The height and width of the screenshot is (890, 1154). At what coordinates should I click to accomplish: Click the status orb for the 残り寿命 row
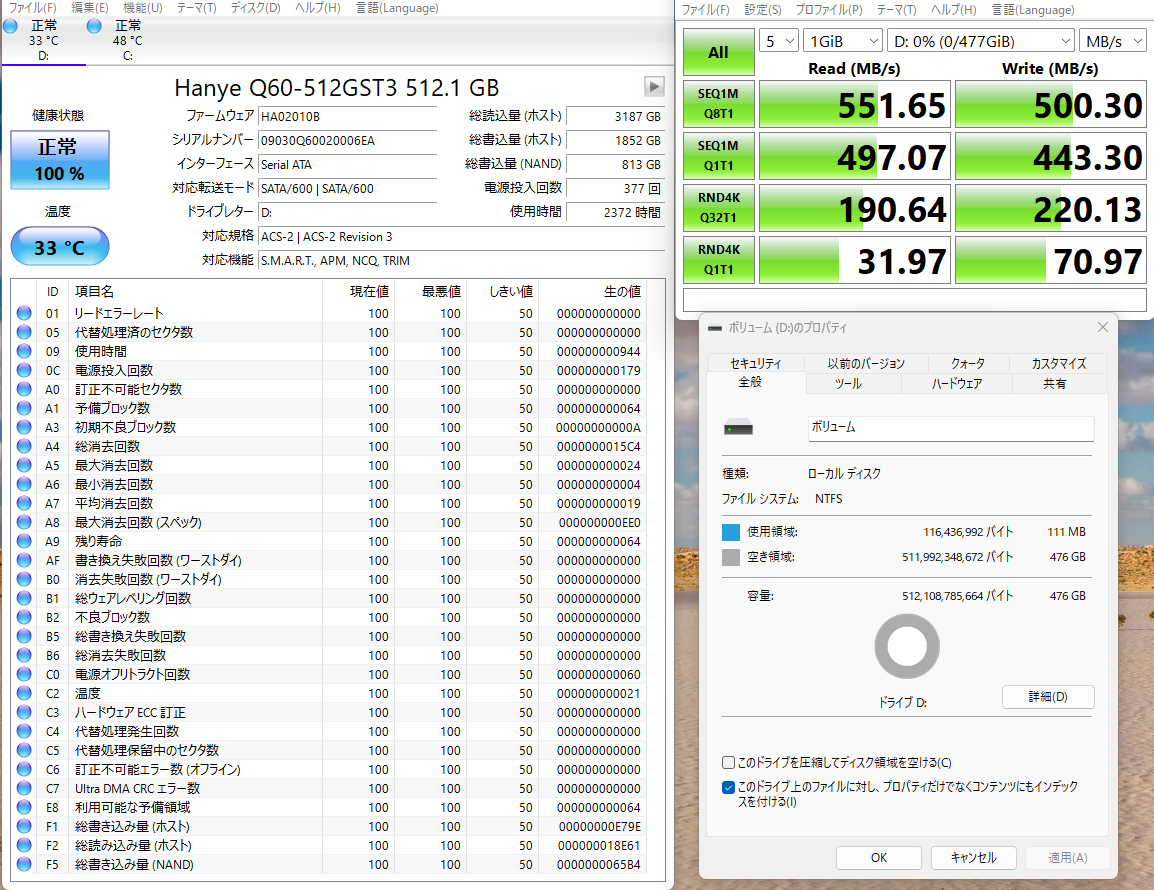click(24, 541)
